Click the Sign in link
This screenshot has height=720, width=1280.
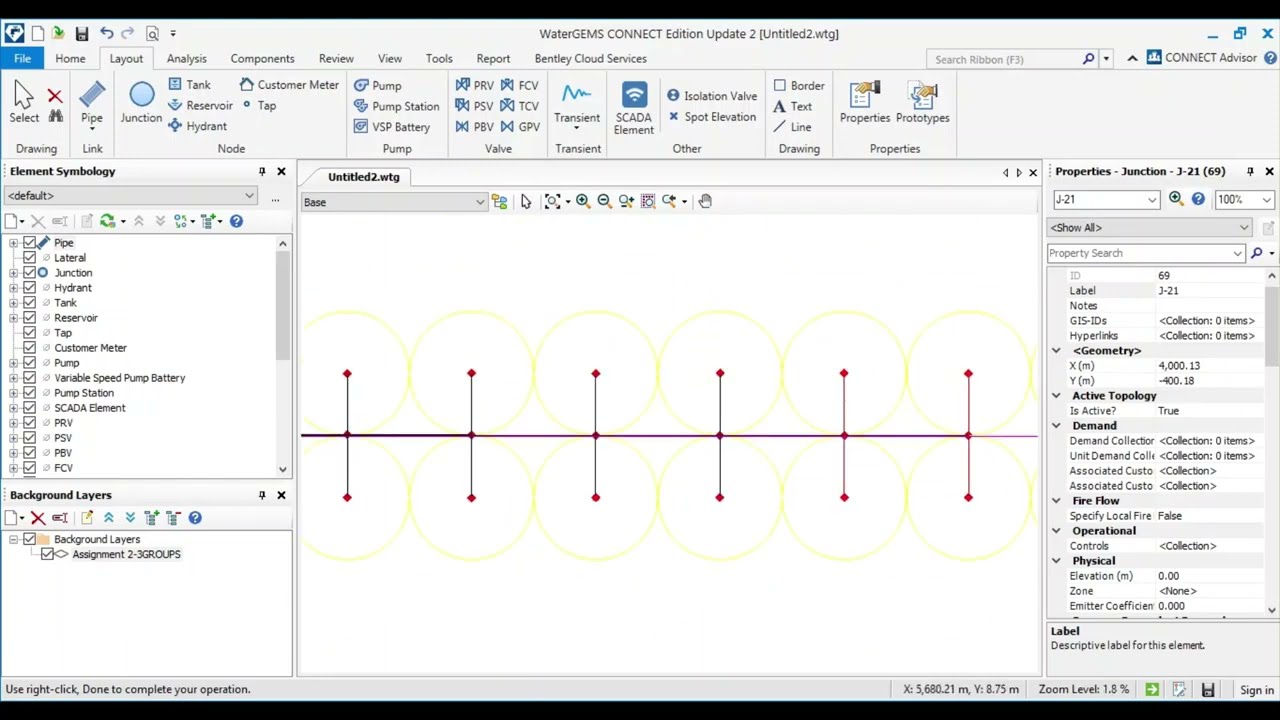[1257, 690]
